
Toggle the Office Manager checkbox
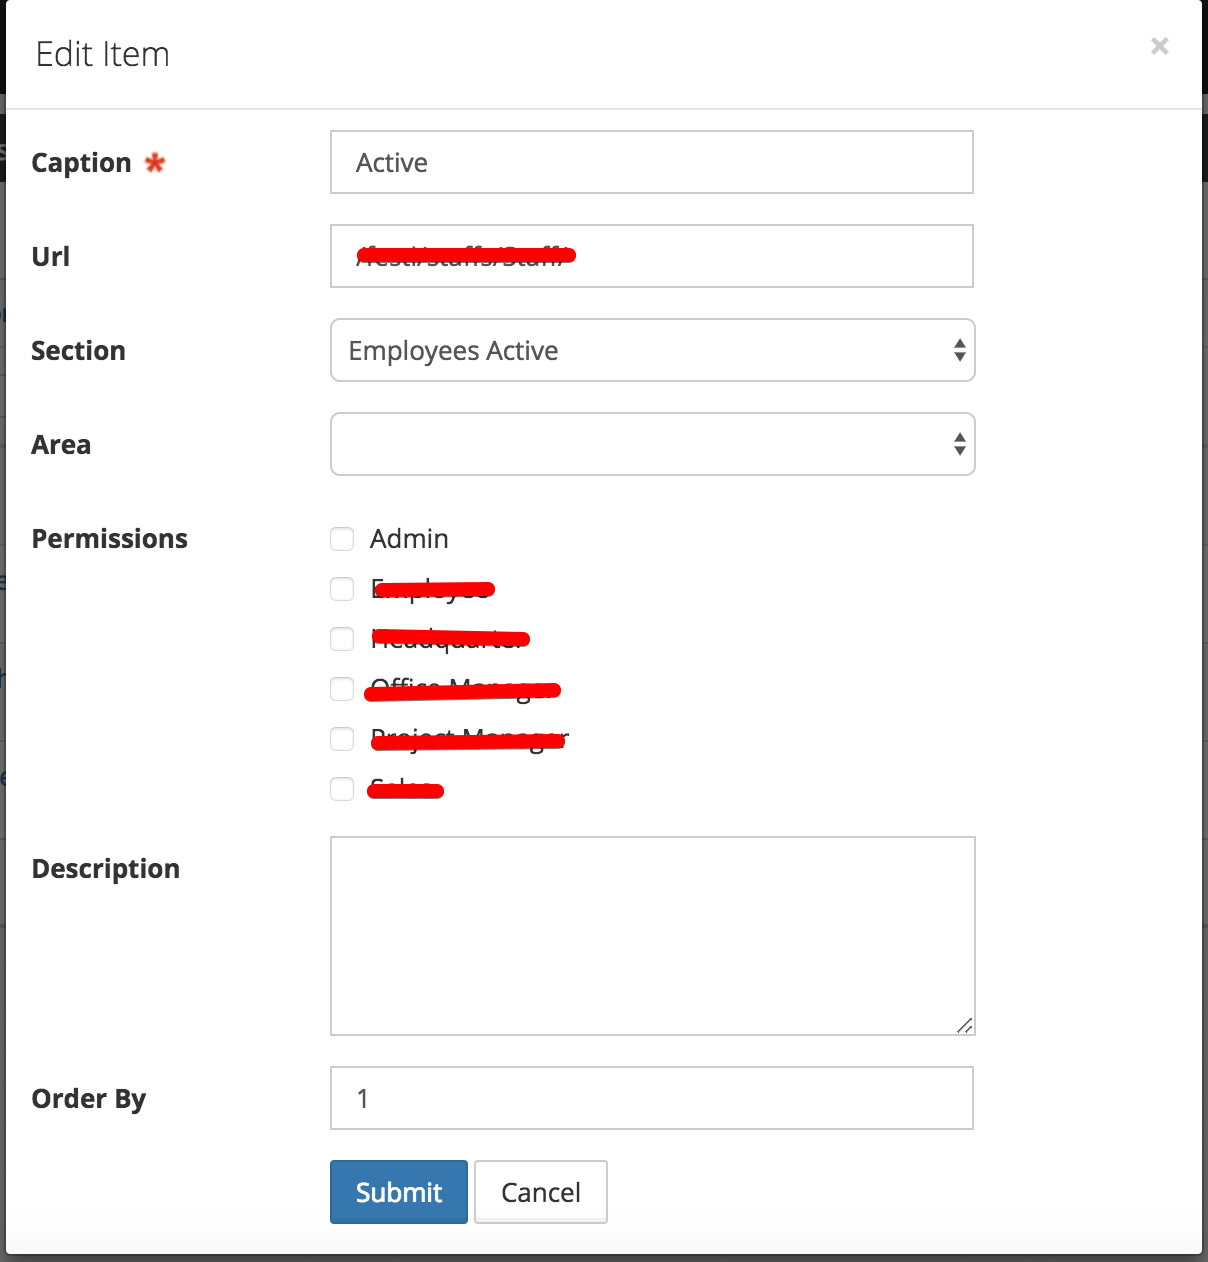(x=342, y=689)
